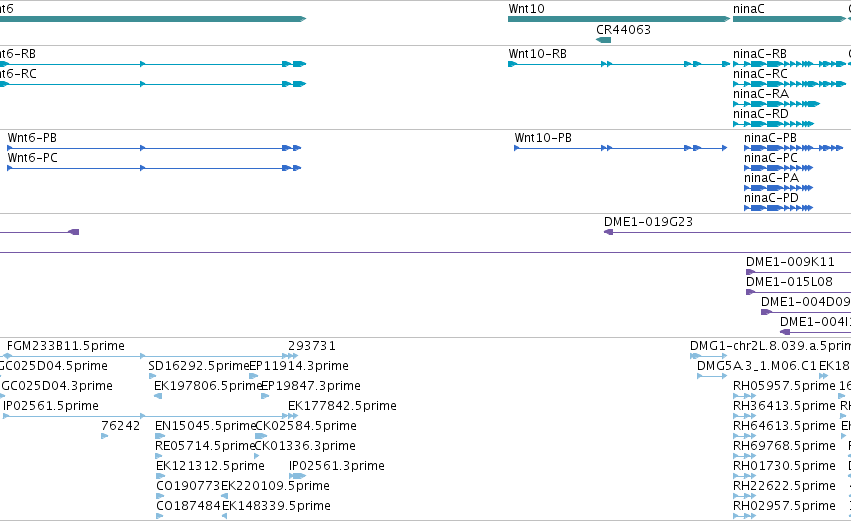Click EP19847.3prime EST label
The height and width of the screenshot is (521, 851).
(x=311, y=386)
